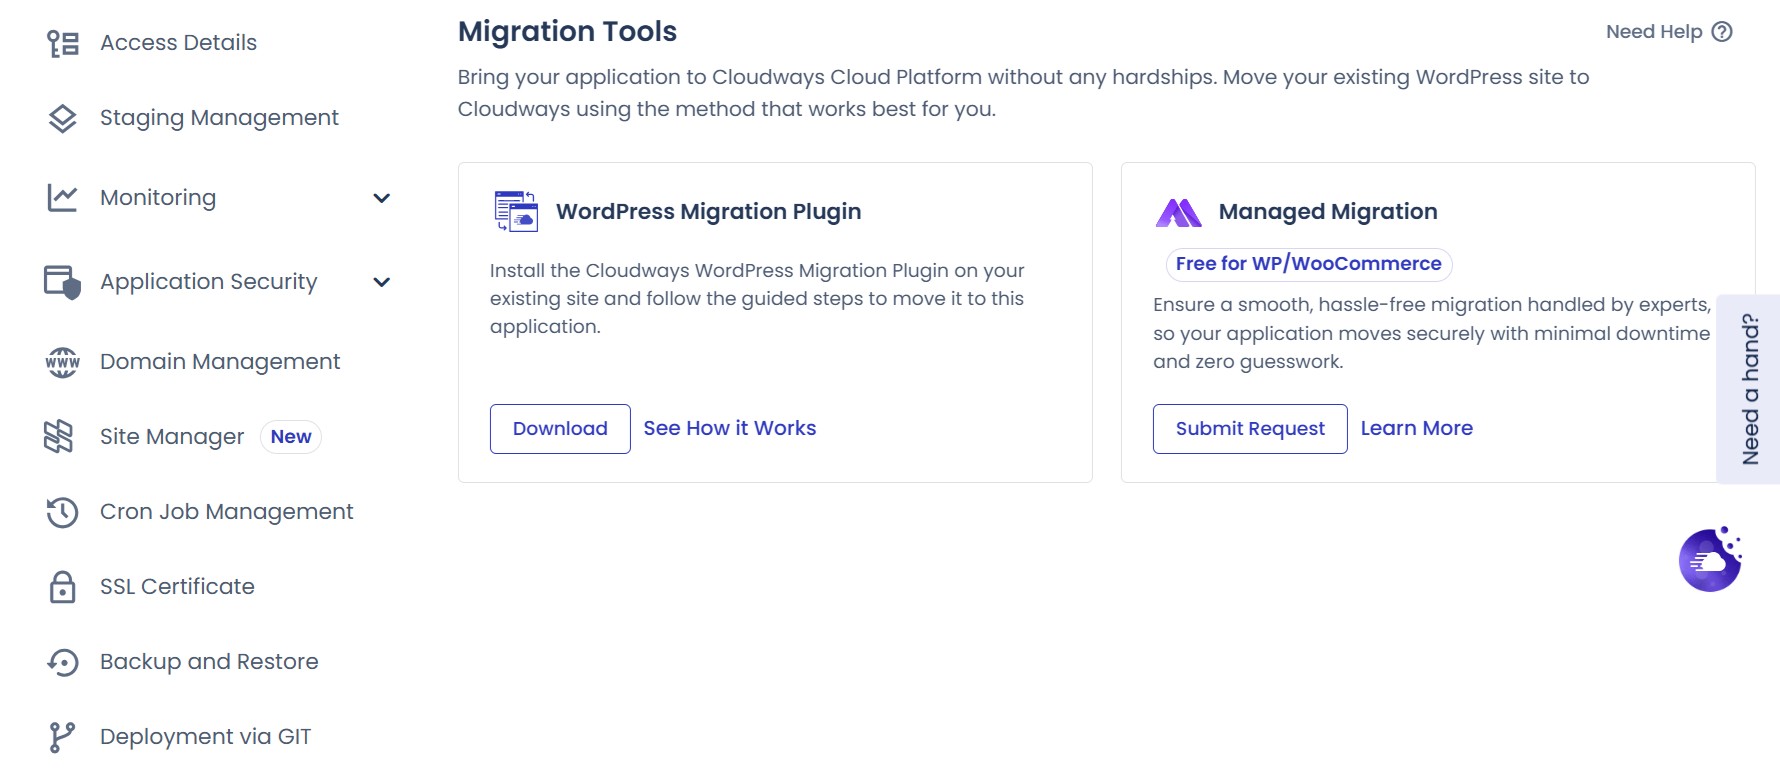Screen dimensions: 1780x777
Task: Open Site Manager
Action: click(172, 437)
